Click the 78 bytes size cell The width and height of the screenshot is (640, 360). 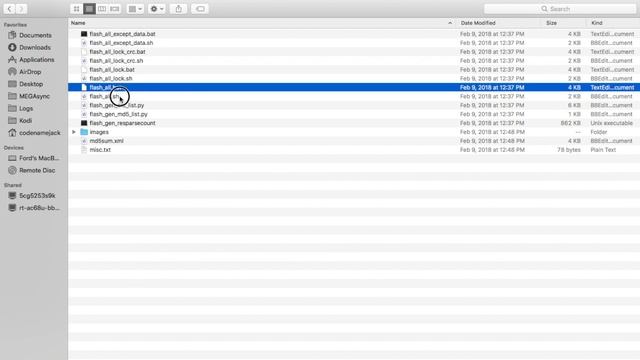[x=569, y=150]
